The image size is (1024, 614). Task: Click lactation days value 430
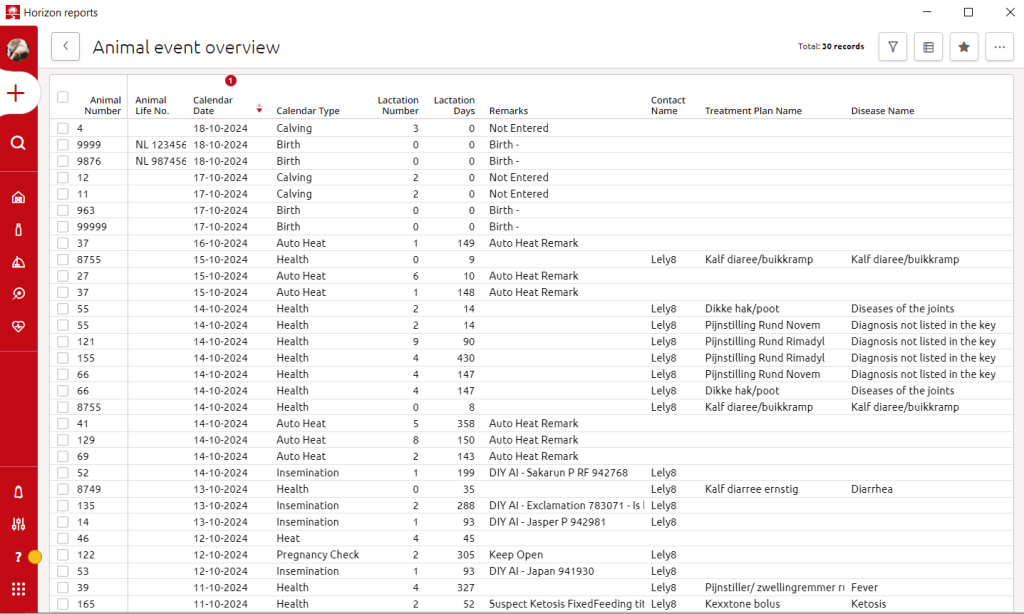pos(466,358)
